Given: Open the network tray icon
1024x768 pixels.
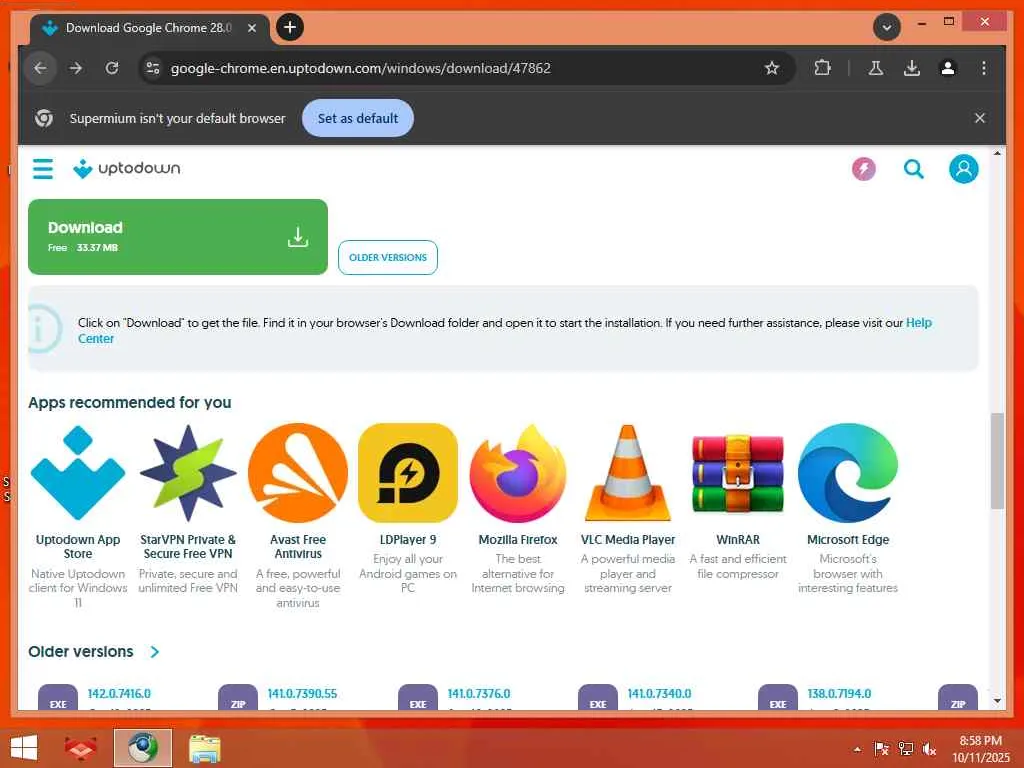Looking at the screenshot, I should click(905, 749).
